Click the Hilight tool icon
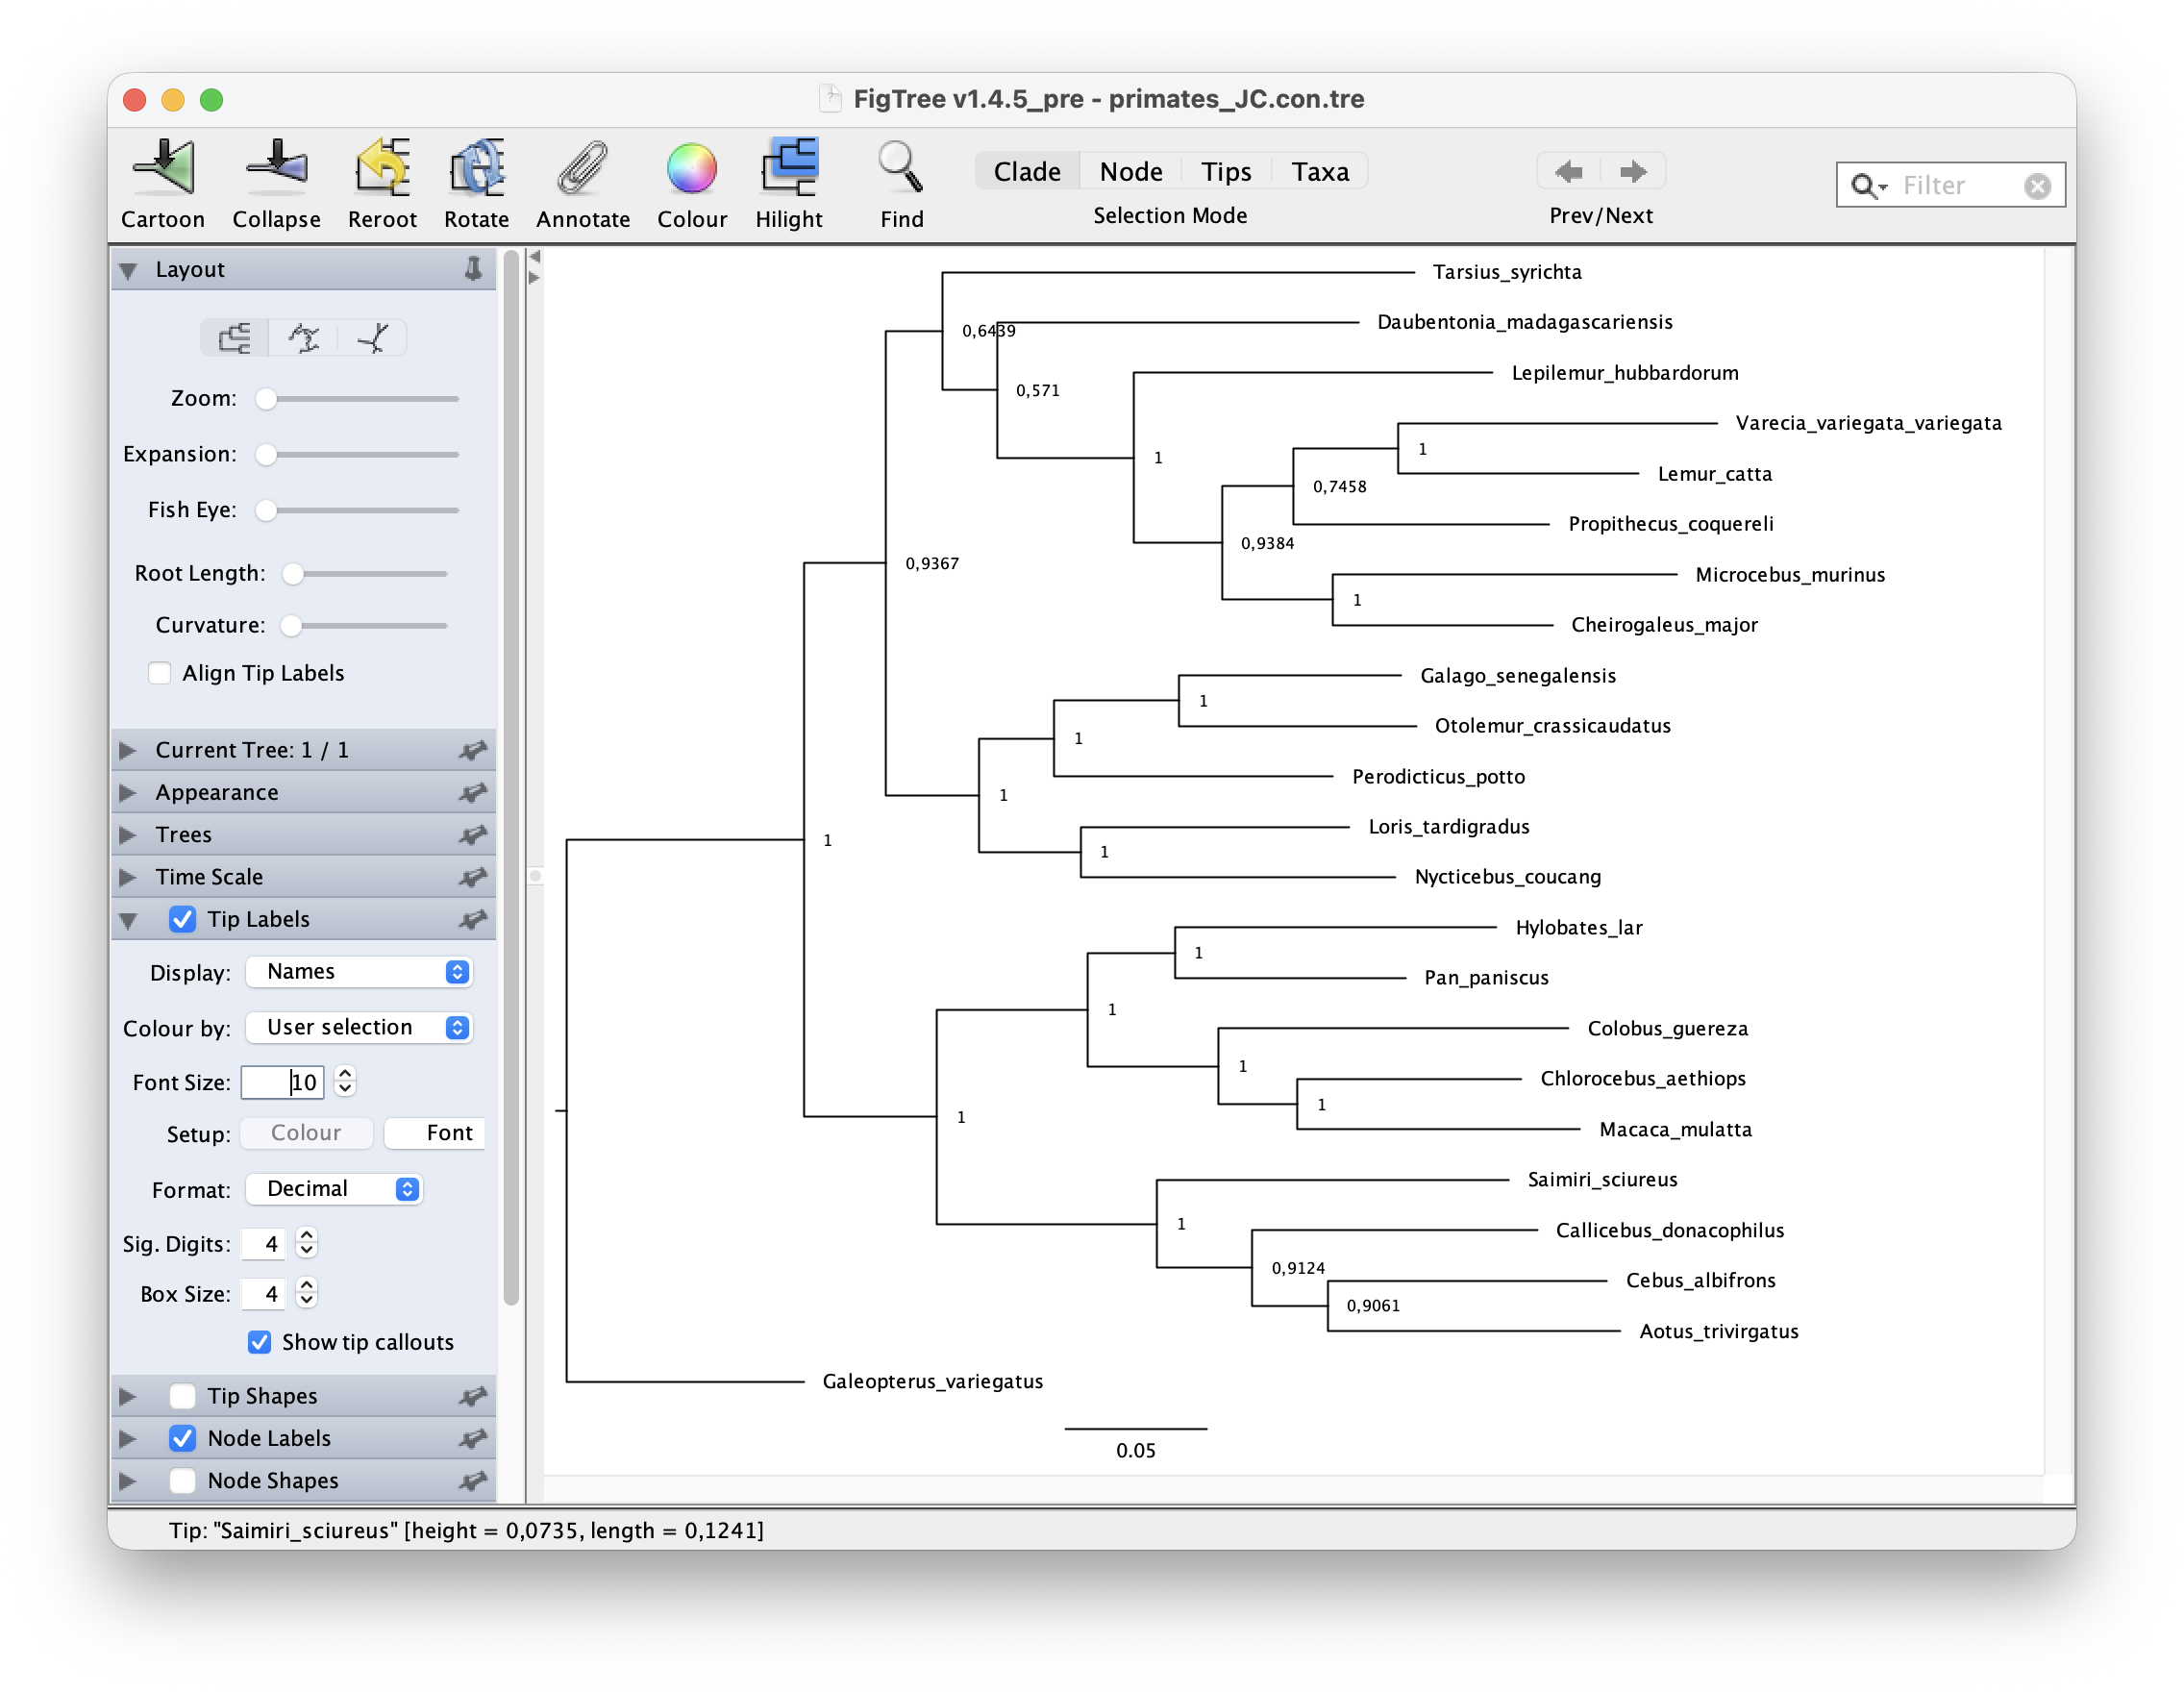The image size is (2184, 1692). [789, 168]
